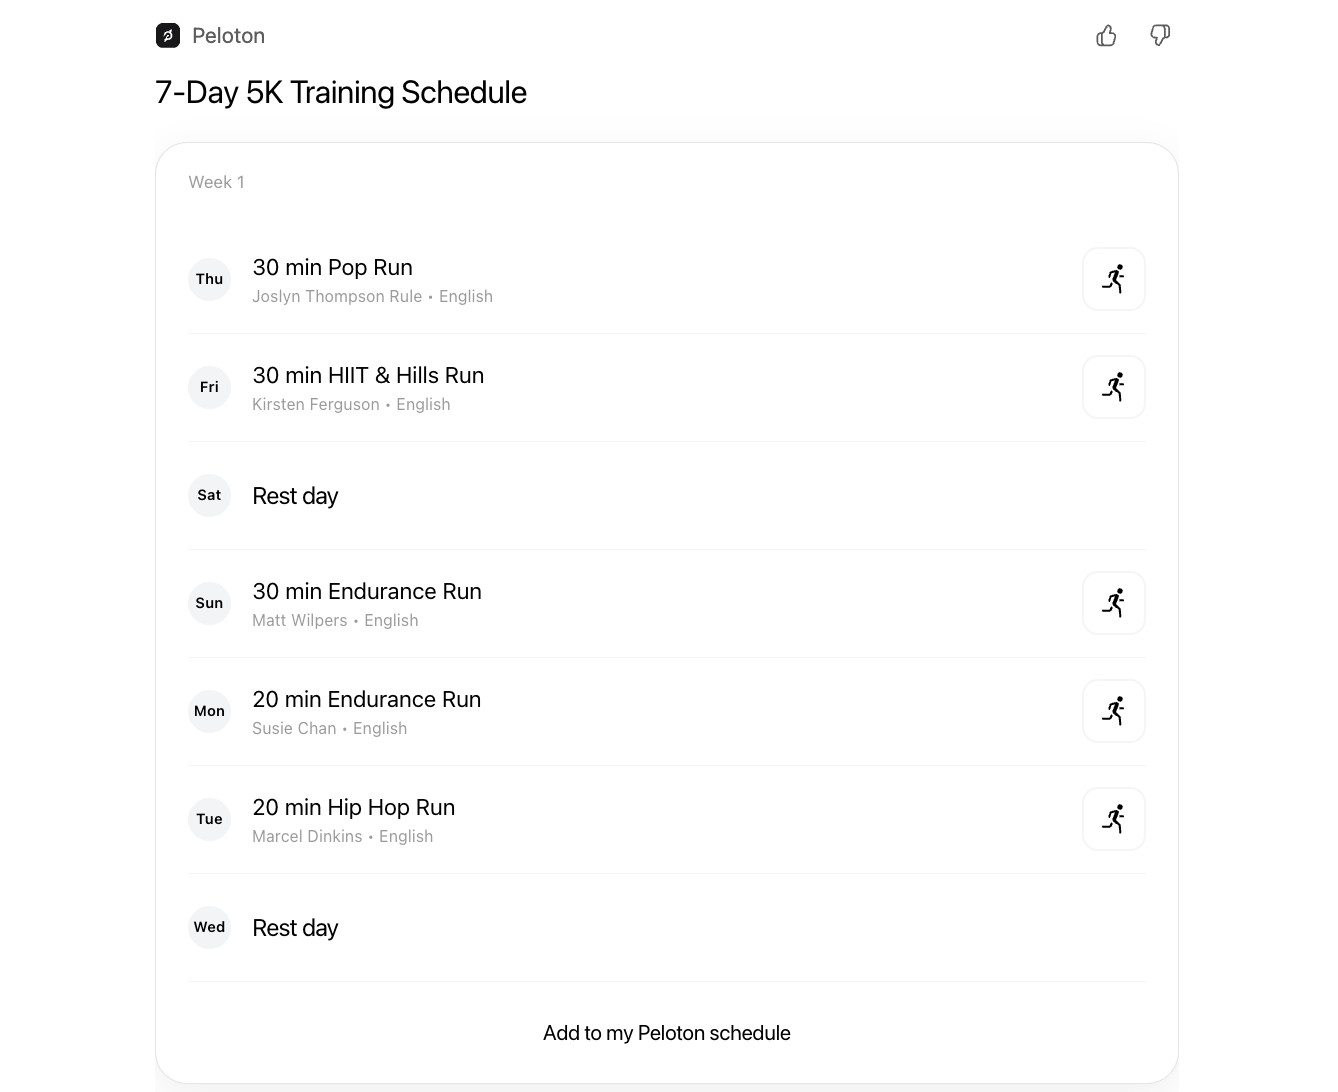The image size is (1338, 1092).
Task: Click the runner icon for Susie Chan's class
Action: pyautogui.click(x=1113, y=711)
